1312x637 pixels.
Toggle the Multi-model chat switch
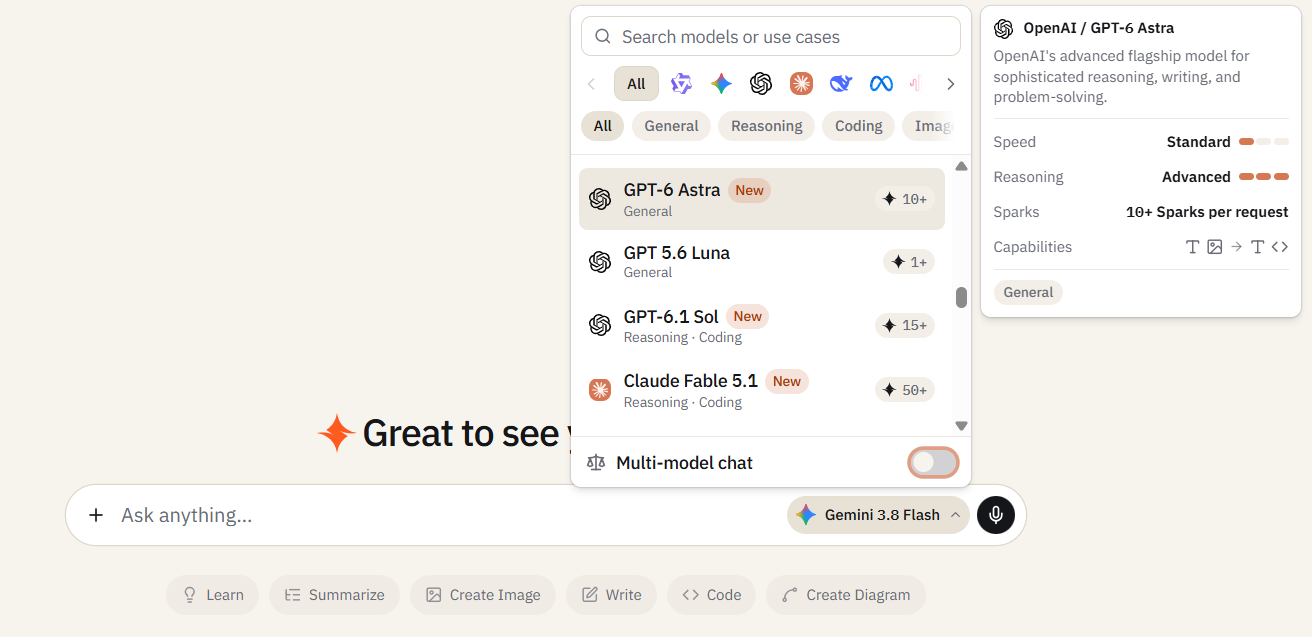pyautogui.click(x=933, y=462)
